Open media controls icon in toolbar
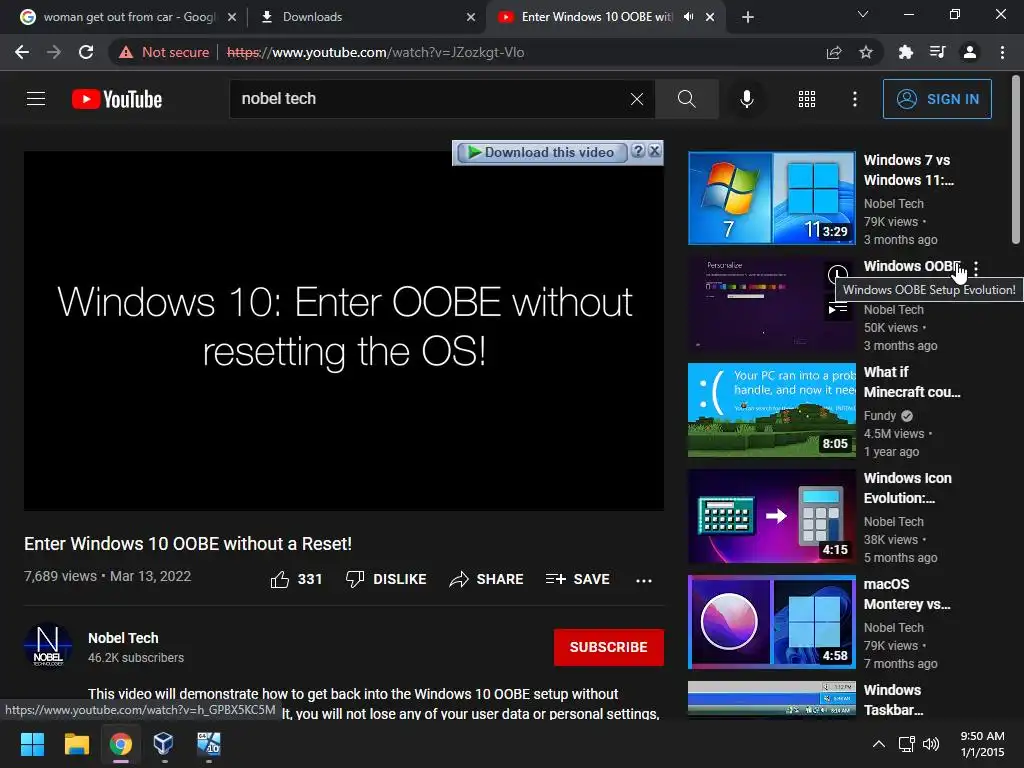1024x768 pixels. pos(937,52)
